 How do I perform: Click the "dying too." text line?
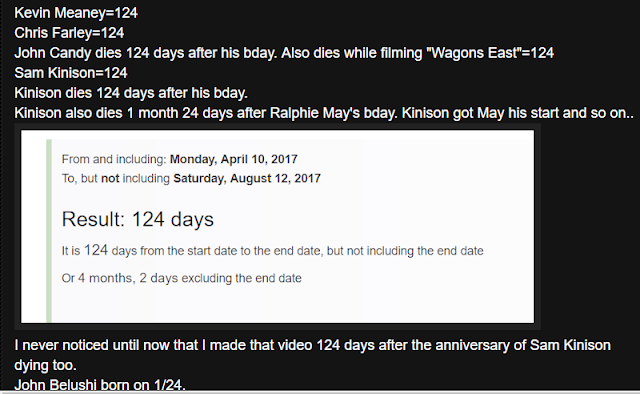click(x=45, y=365)
